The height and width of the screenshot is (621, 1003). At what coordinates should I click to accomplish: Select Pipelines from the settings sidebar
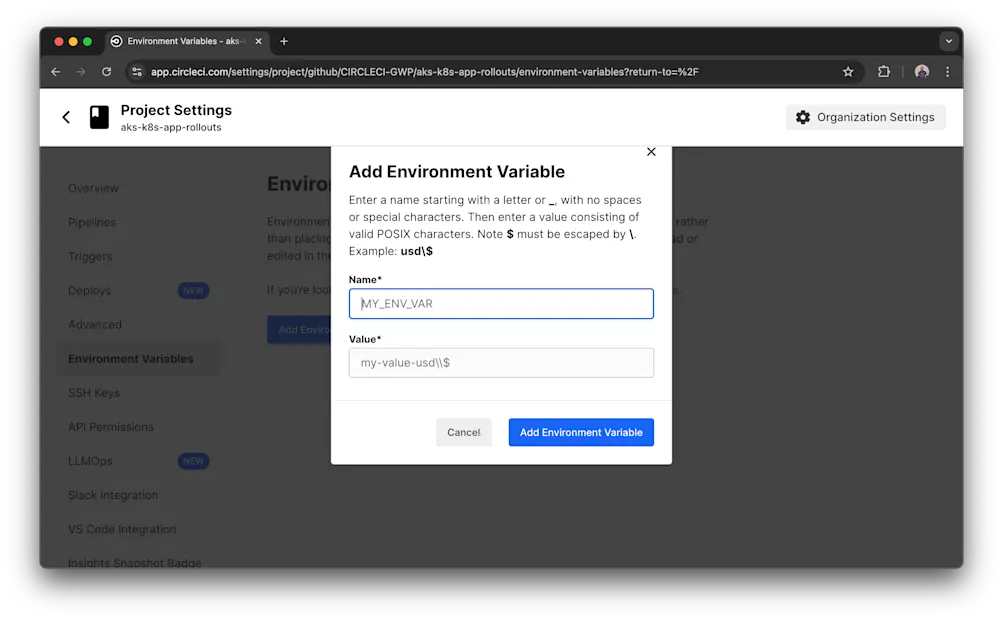[x=92, y=222]
